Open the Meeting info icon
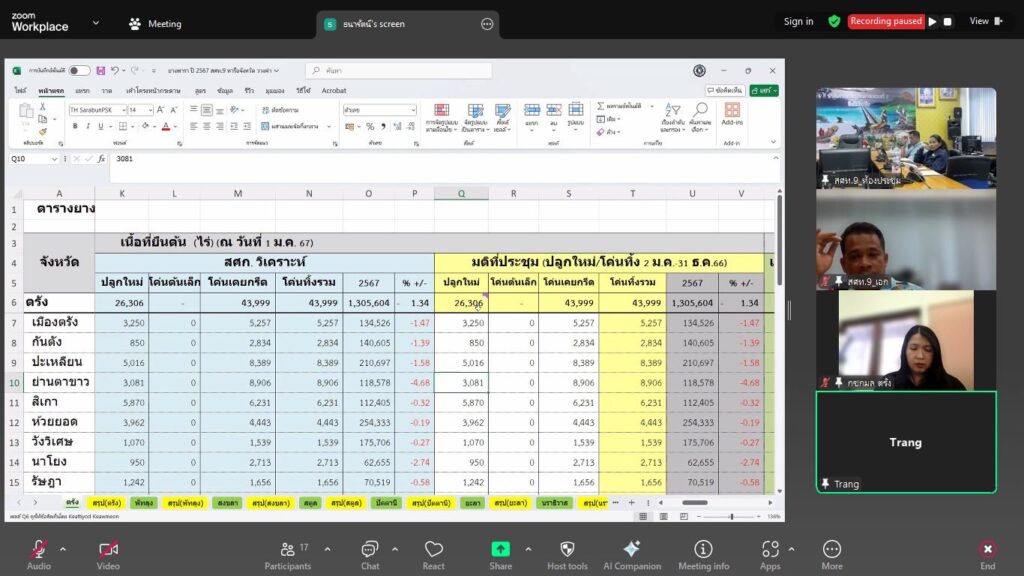The image size is (1024, 576). tap(703, 549)
